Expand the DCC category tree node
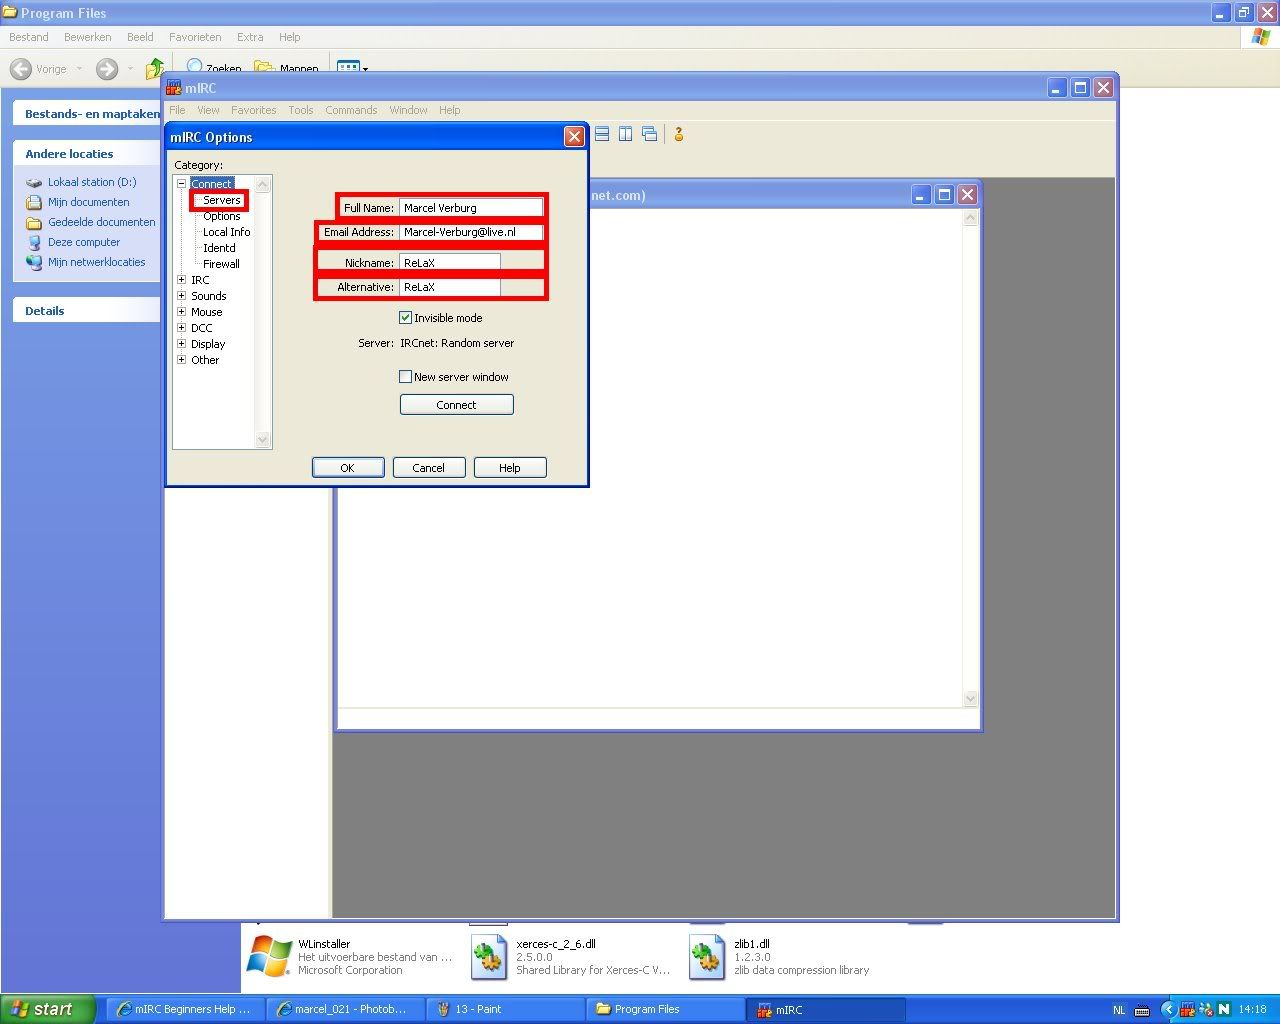 tap(182, 328)
